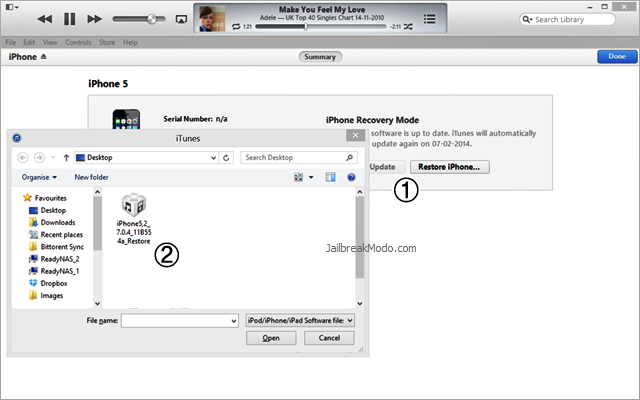Open the Organise dropdown menu
The width and height of the screenshot is (640, 400).
click(x=39, y=177)
